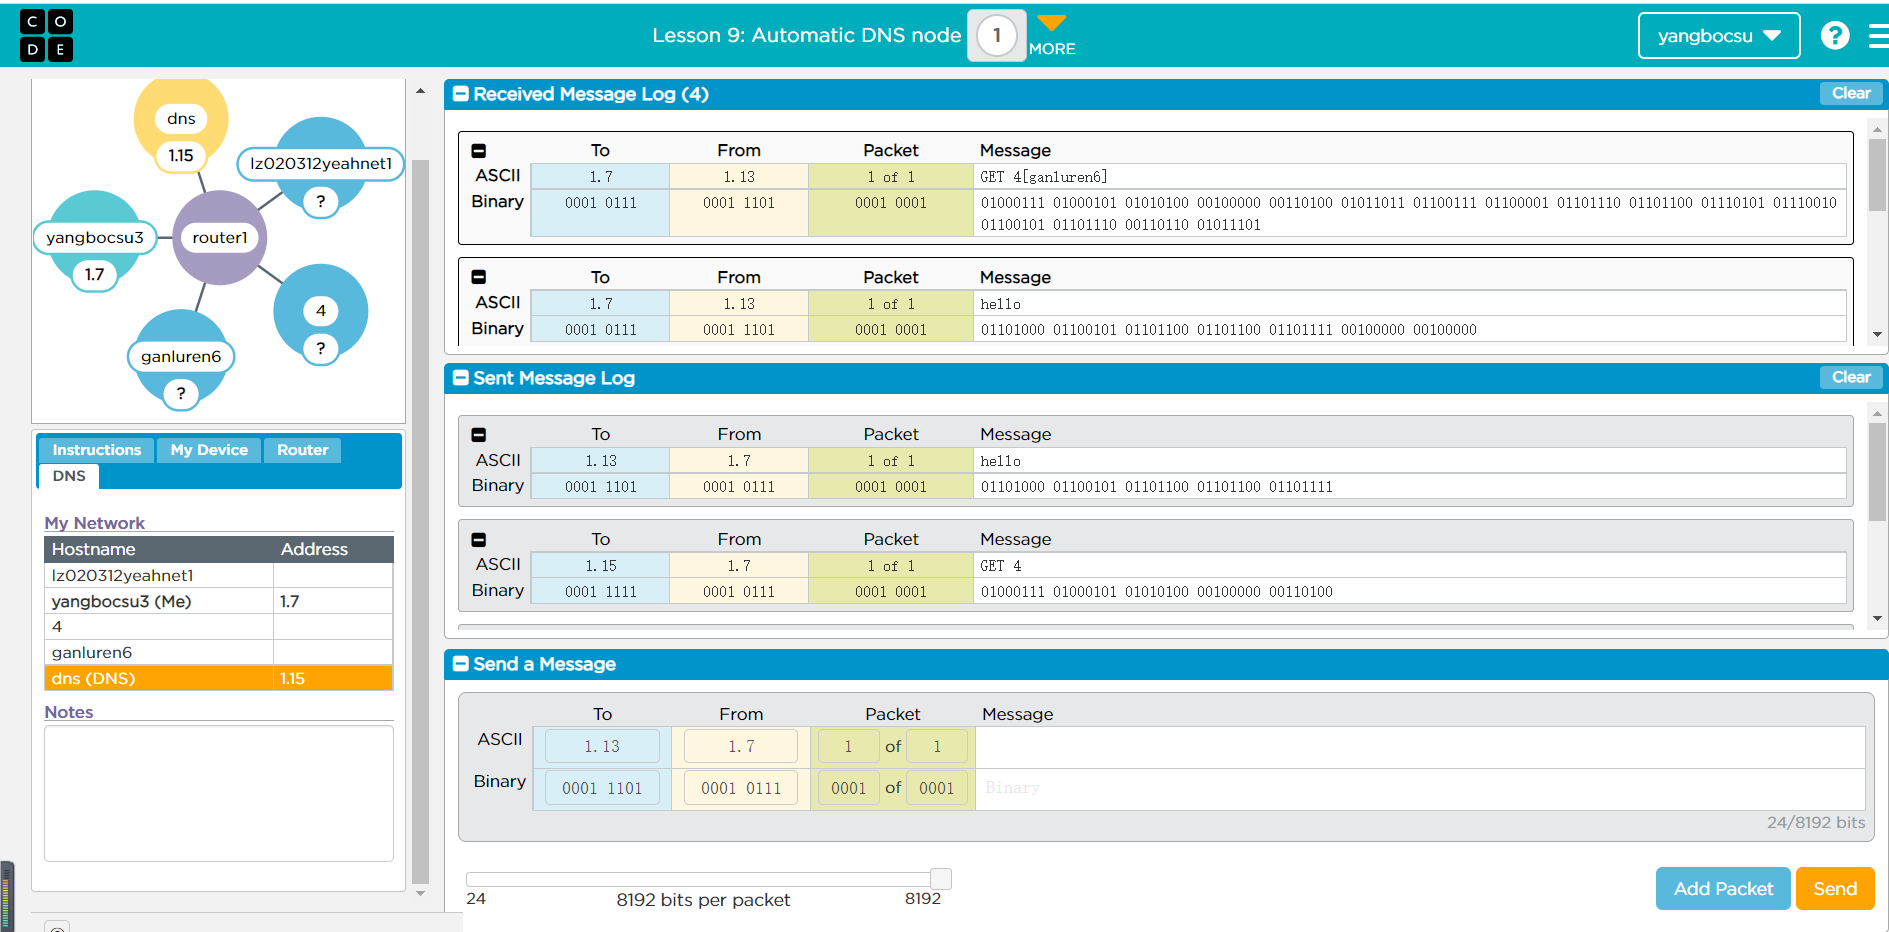This screenshot has height=932, width=1889.
Task: Select the yangbocsu3 (Me) row
Action: pyautogui.click(x=219, y=601)
